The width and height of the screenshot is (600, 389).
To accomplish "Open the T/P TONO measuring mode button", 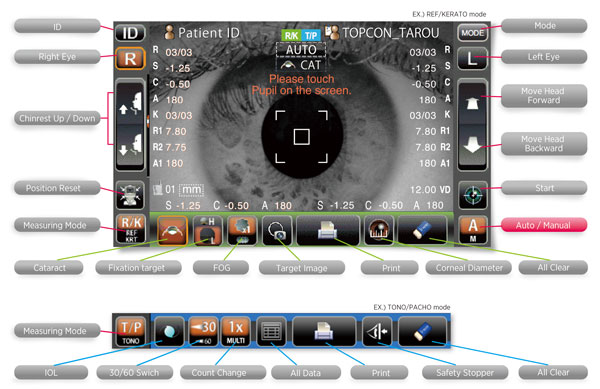I will (x=131, y=331).
